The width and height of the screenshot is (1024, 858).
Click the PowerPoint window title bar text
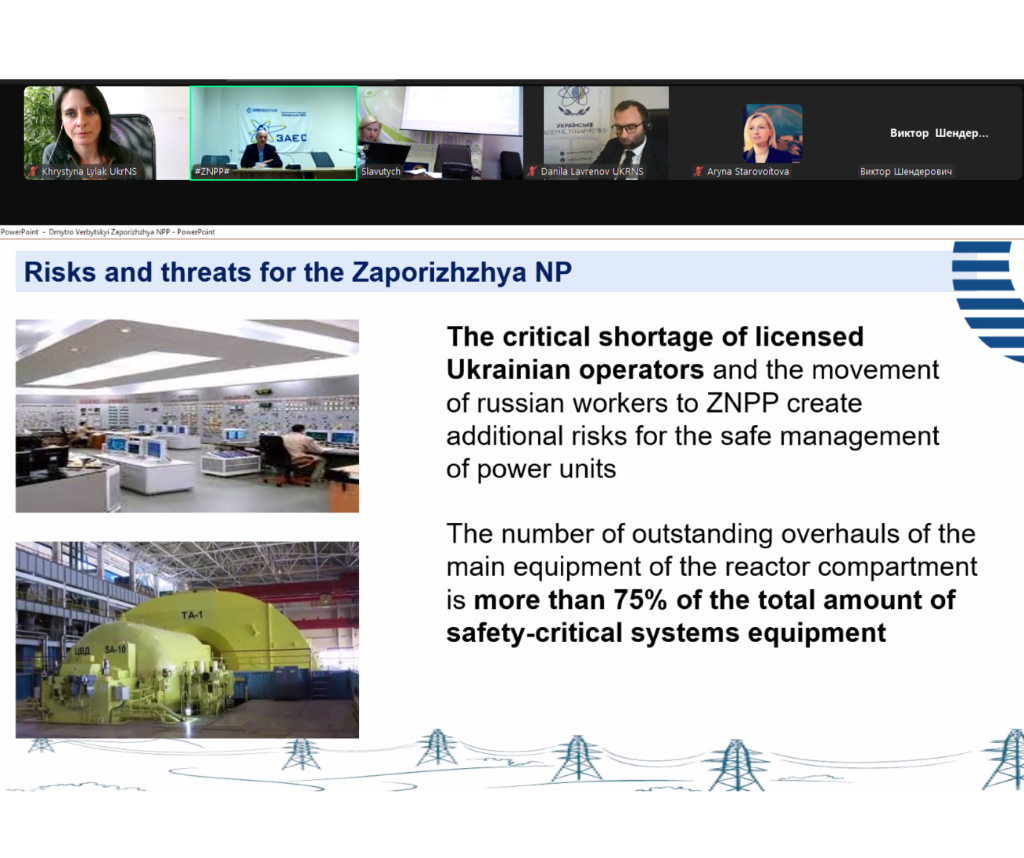coord(108,232)
